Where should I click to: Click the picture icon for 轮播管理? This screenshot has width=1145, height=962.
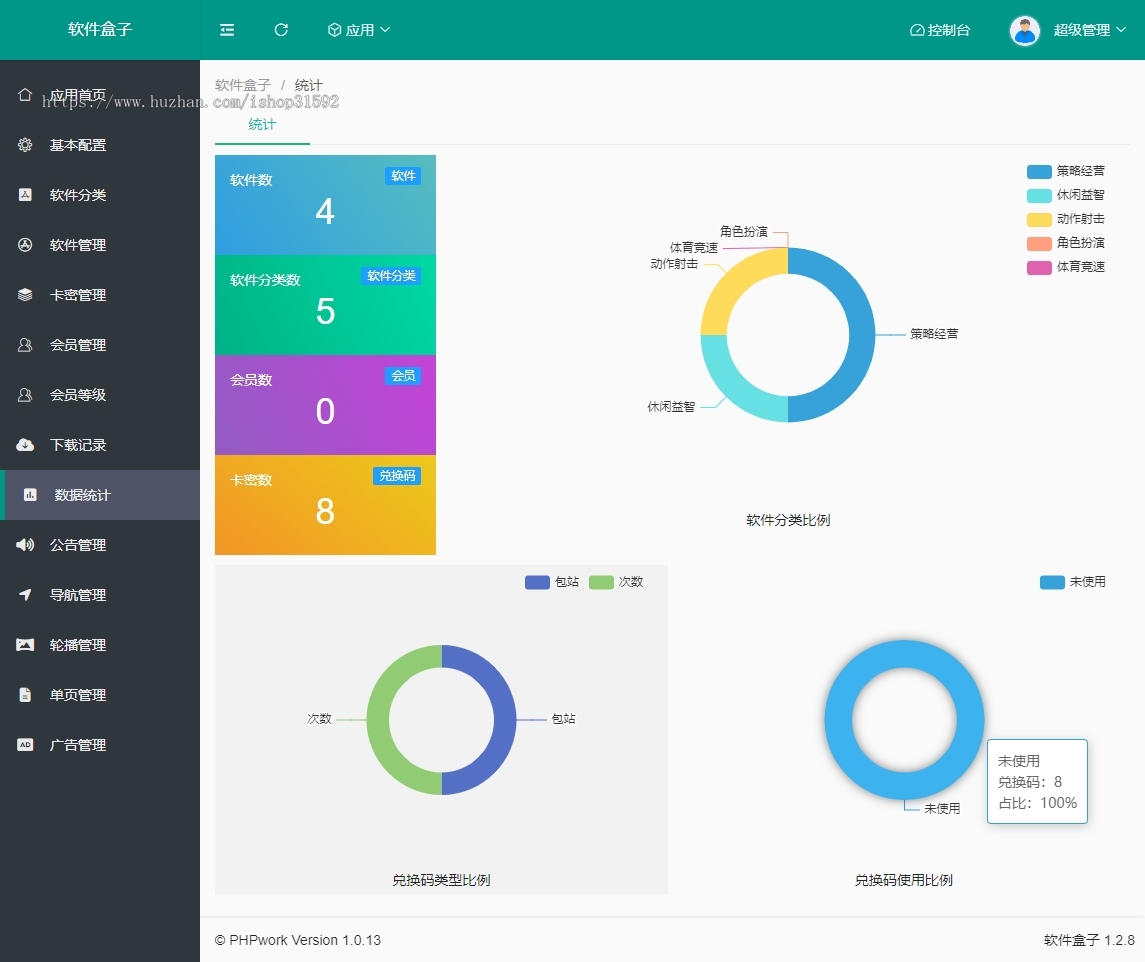tap(25, 645)
